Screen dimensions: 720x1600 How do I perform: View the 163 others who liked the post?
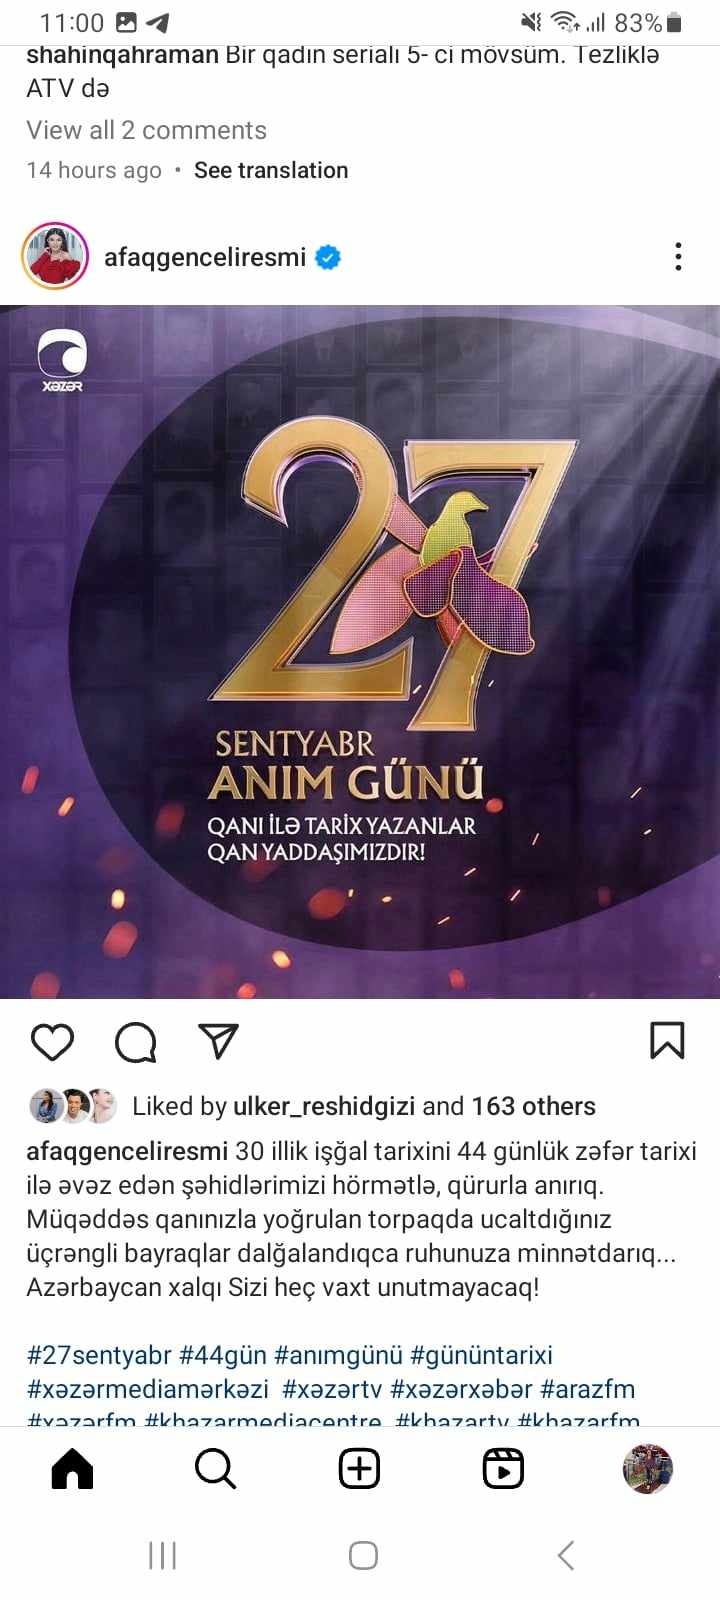click(x=533, y=1106)
